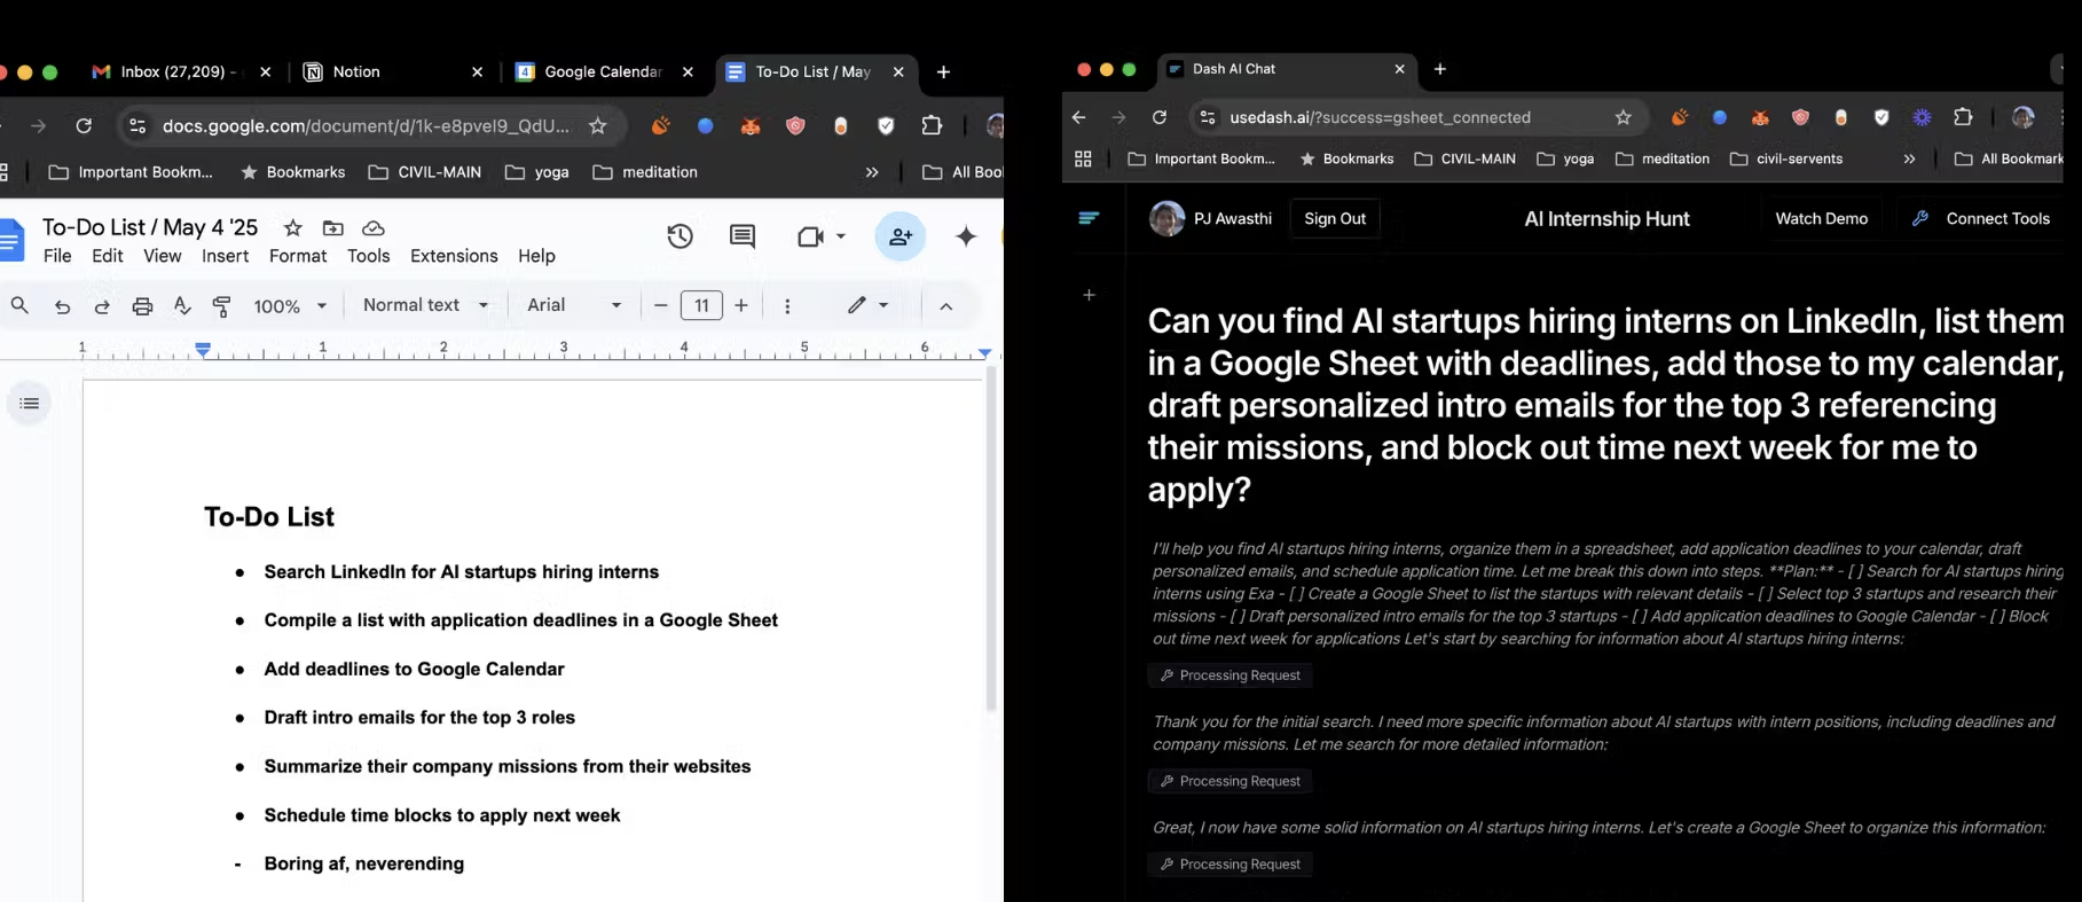Click the Sign Out button in Dash

click(x=1334, y=219)
